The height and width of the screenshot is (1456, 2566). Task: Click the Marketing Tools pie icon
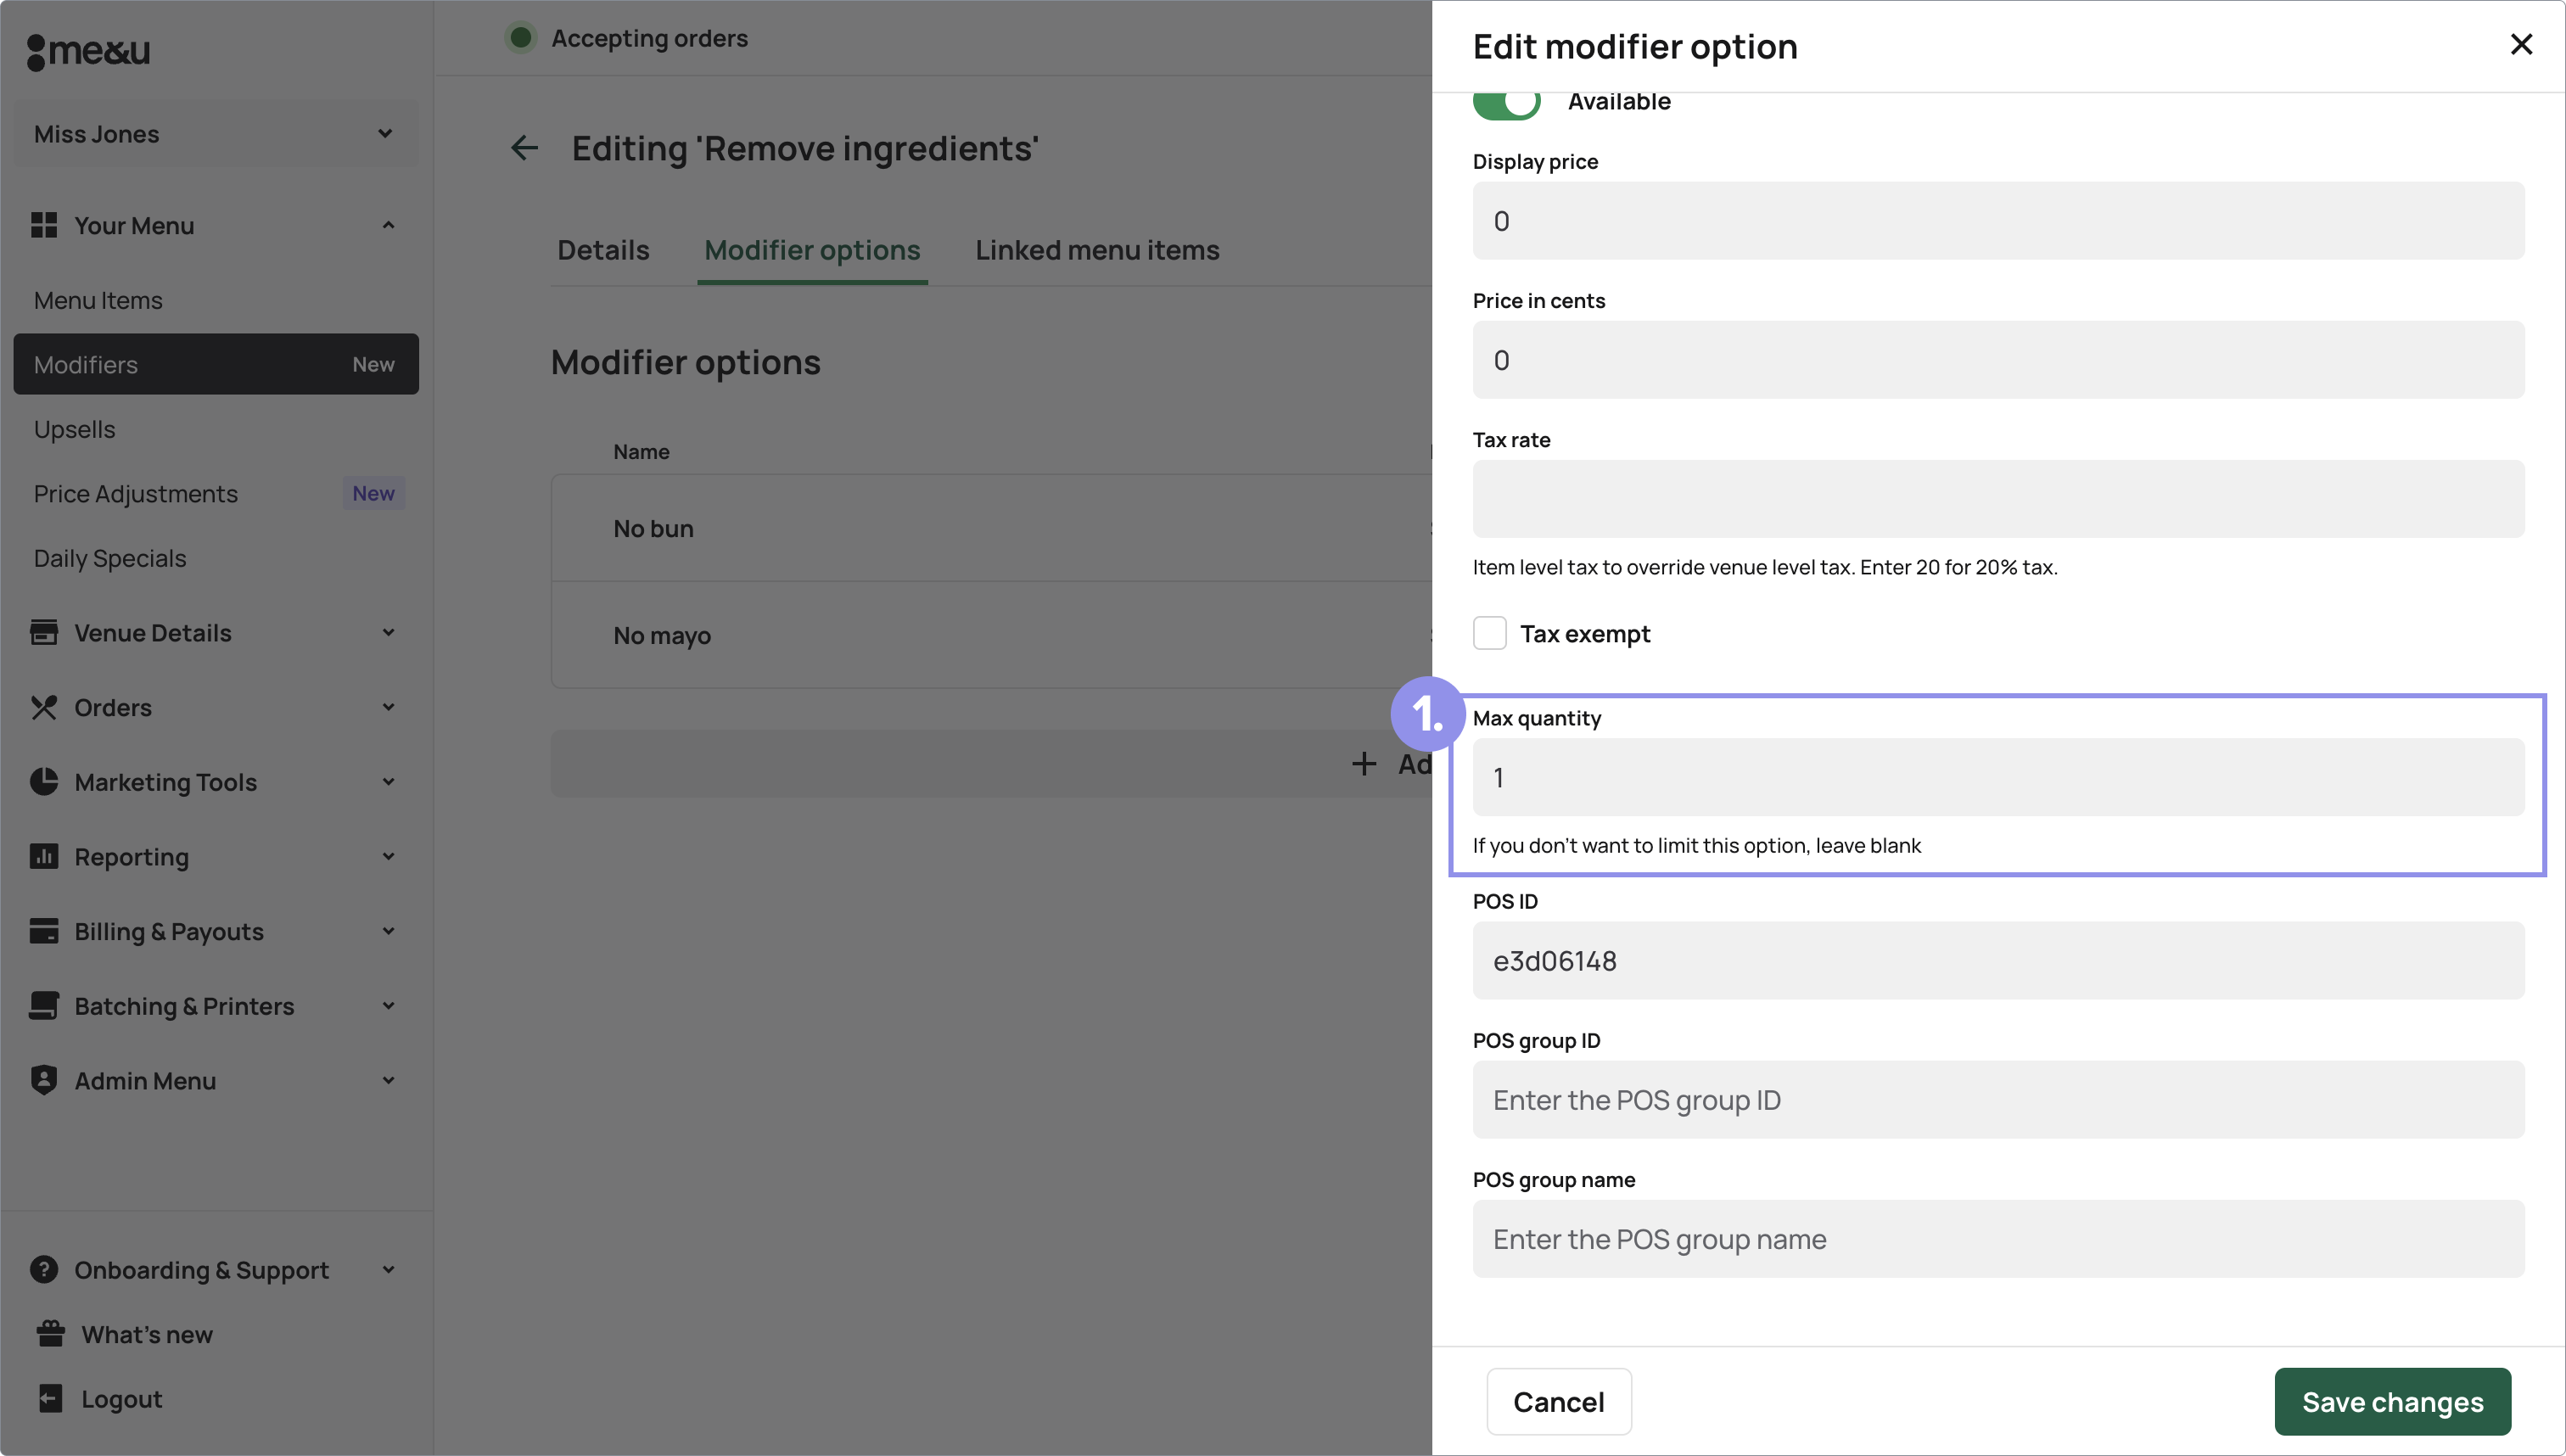(43, 781)
